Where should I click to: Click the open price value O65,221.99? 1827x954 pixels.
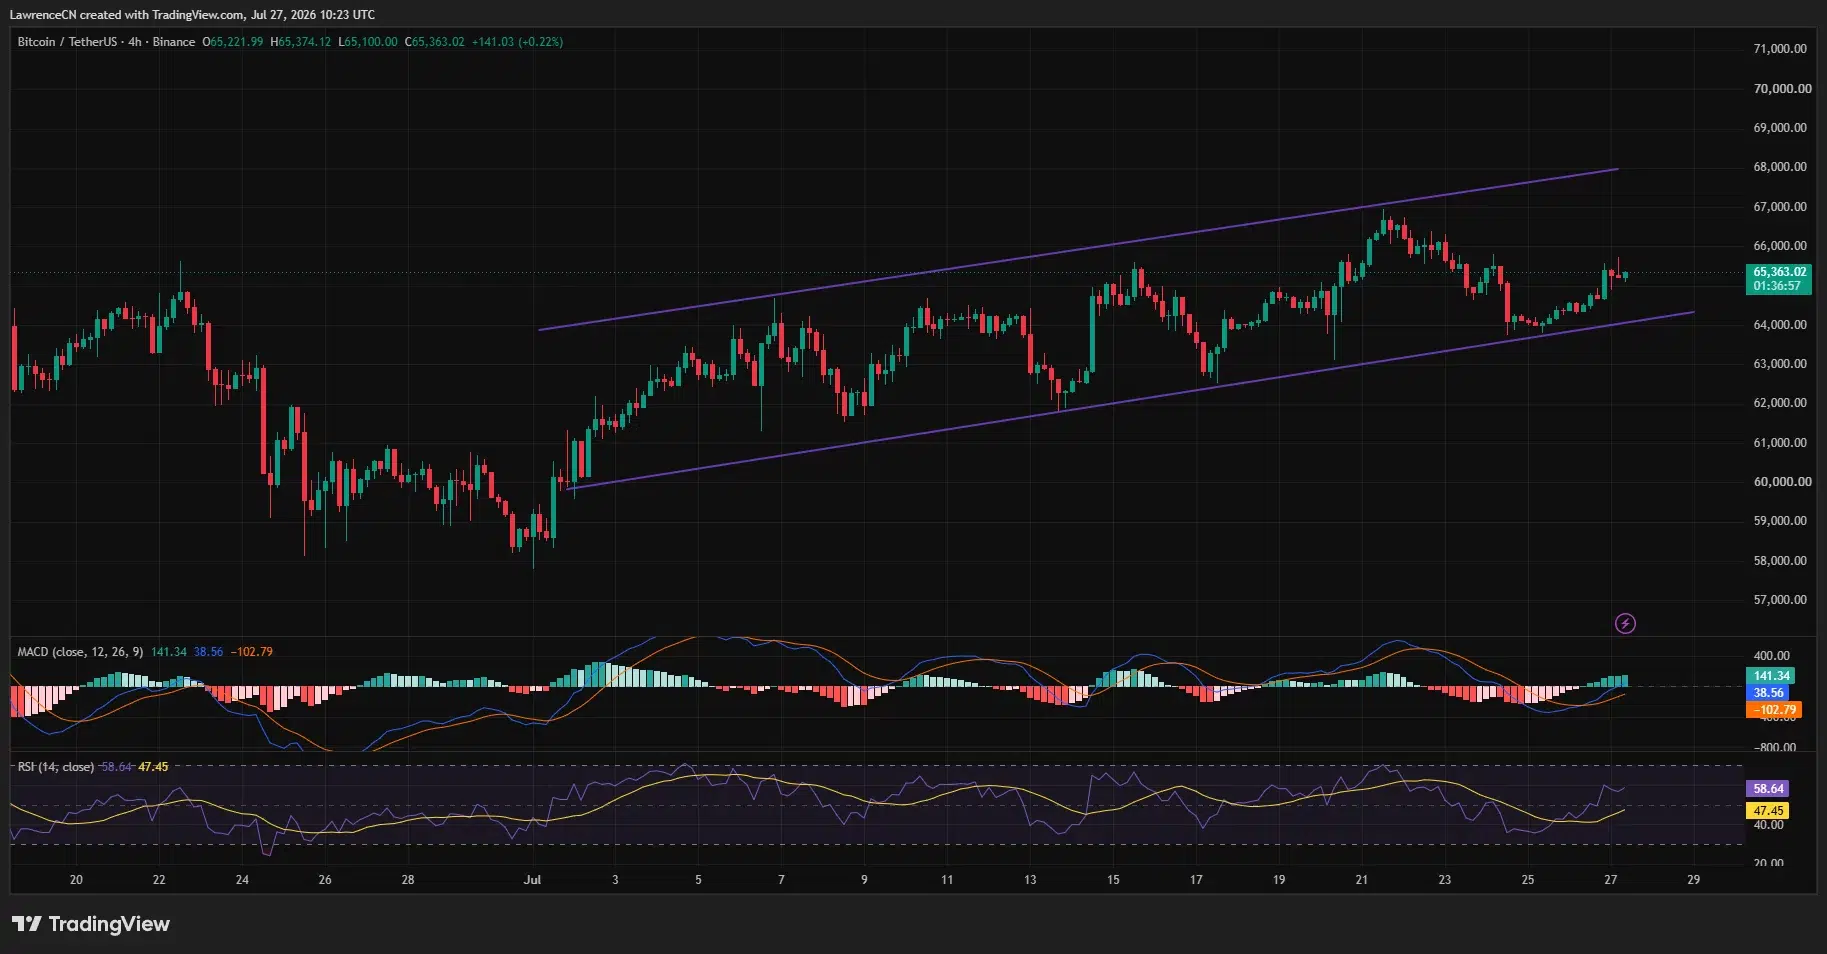click(233, 42)
